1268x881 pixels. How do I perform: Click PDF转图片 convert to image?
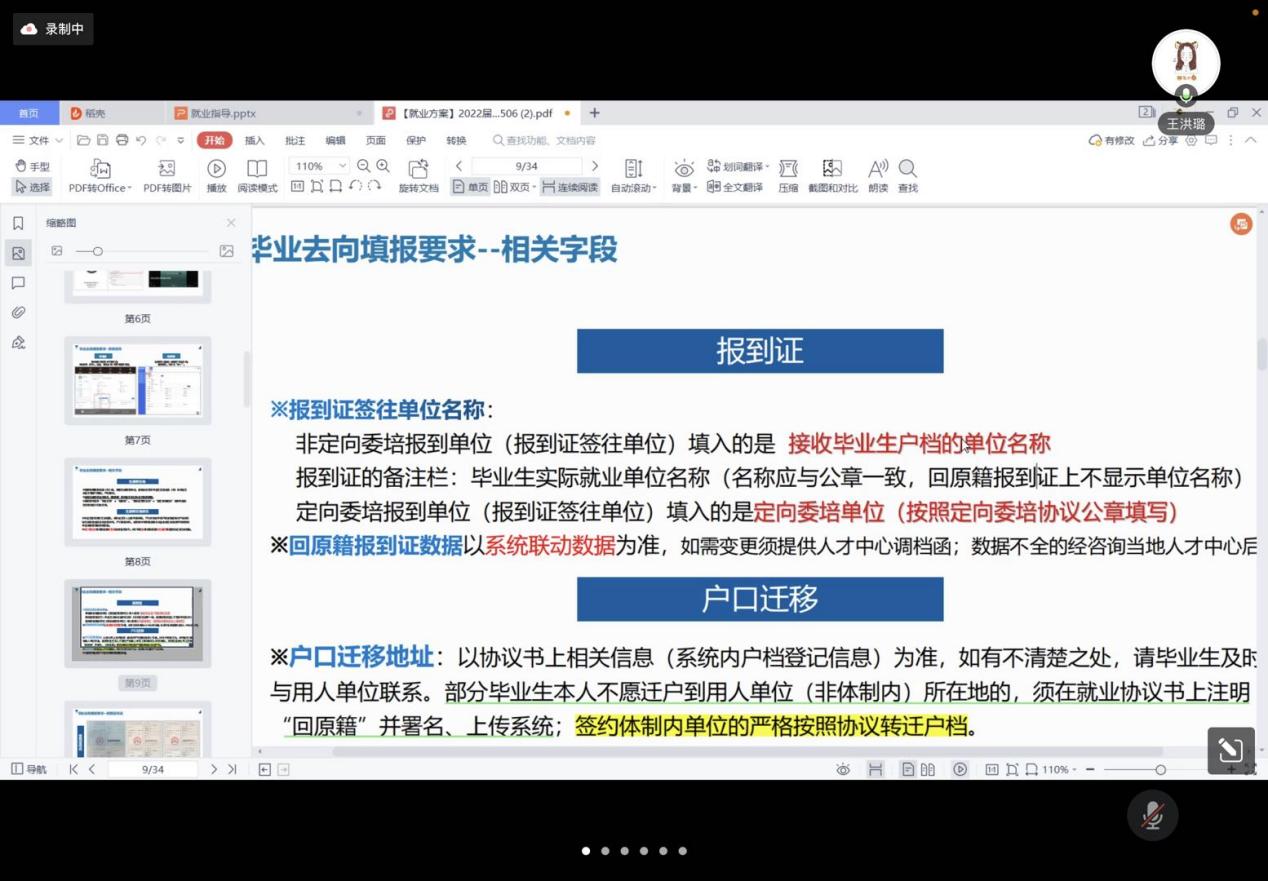click(167, 176)
